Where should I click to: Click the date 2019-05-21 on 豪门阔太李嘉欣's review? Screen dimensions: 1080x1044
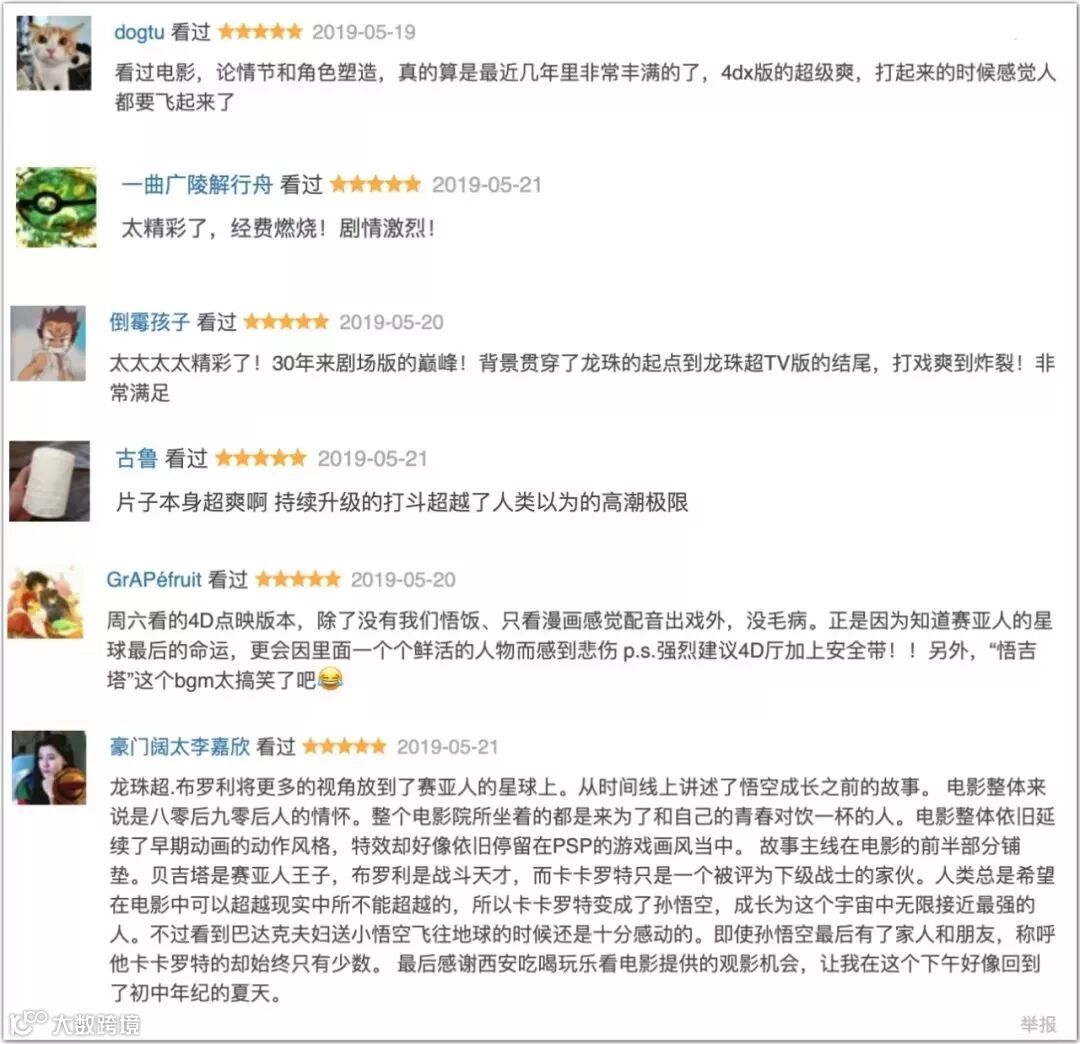447,747
